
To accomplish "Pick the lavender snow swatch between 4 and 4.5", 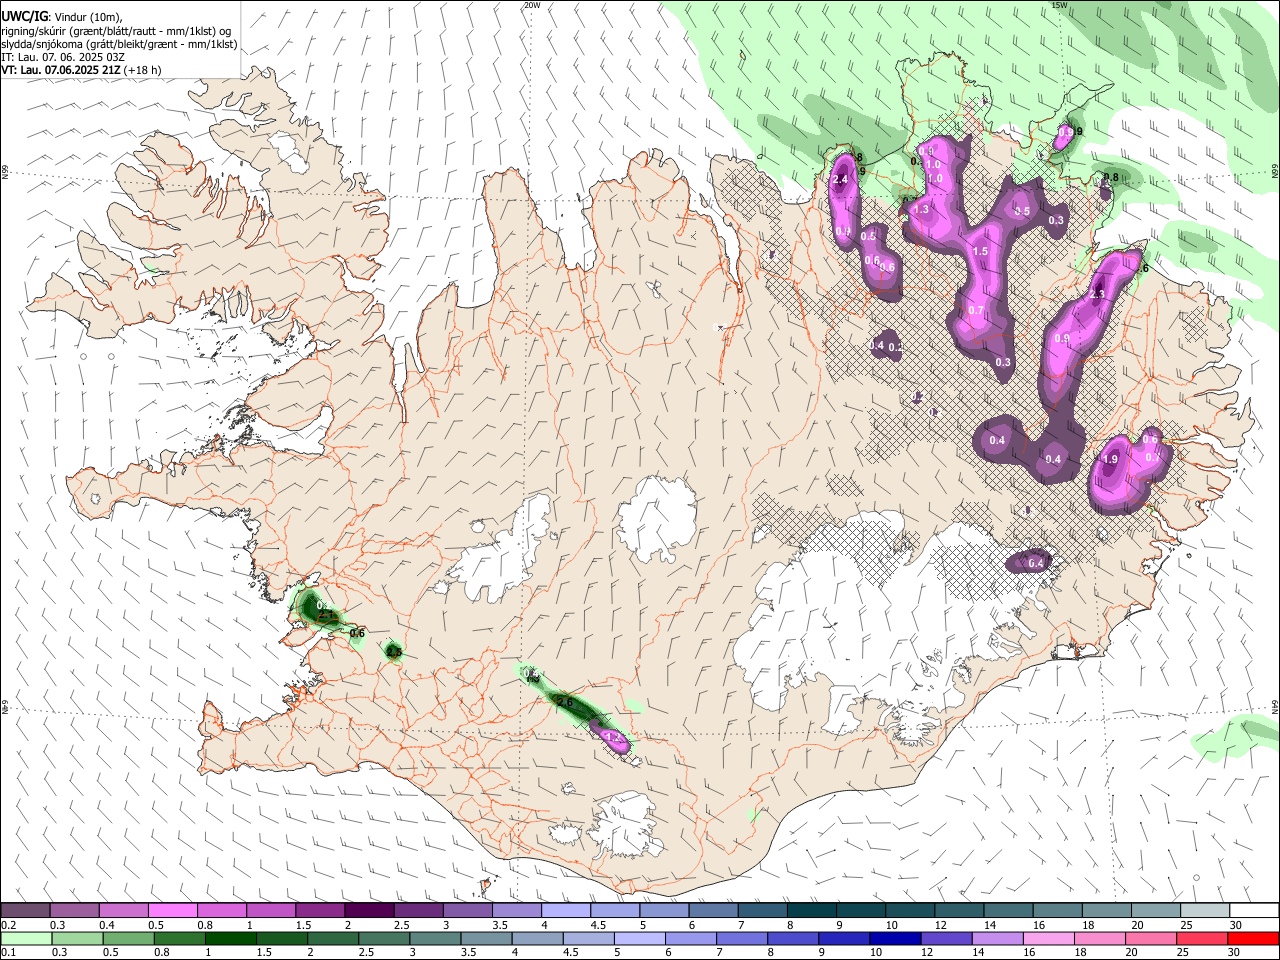I will (566, 911).
